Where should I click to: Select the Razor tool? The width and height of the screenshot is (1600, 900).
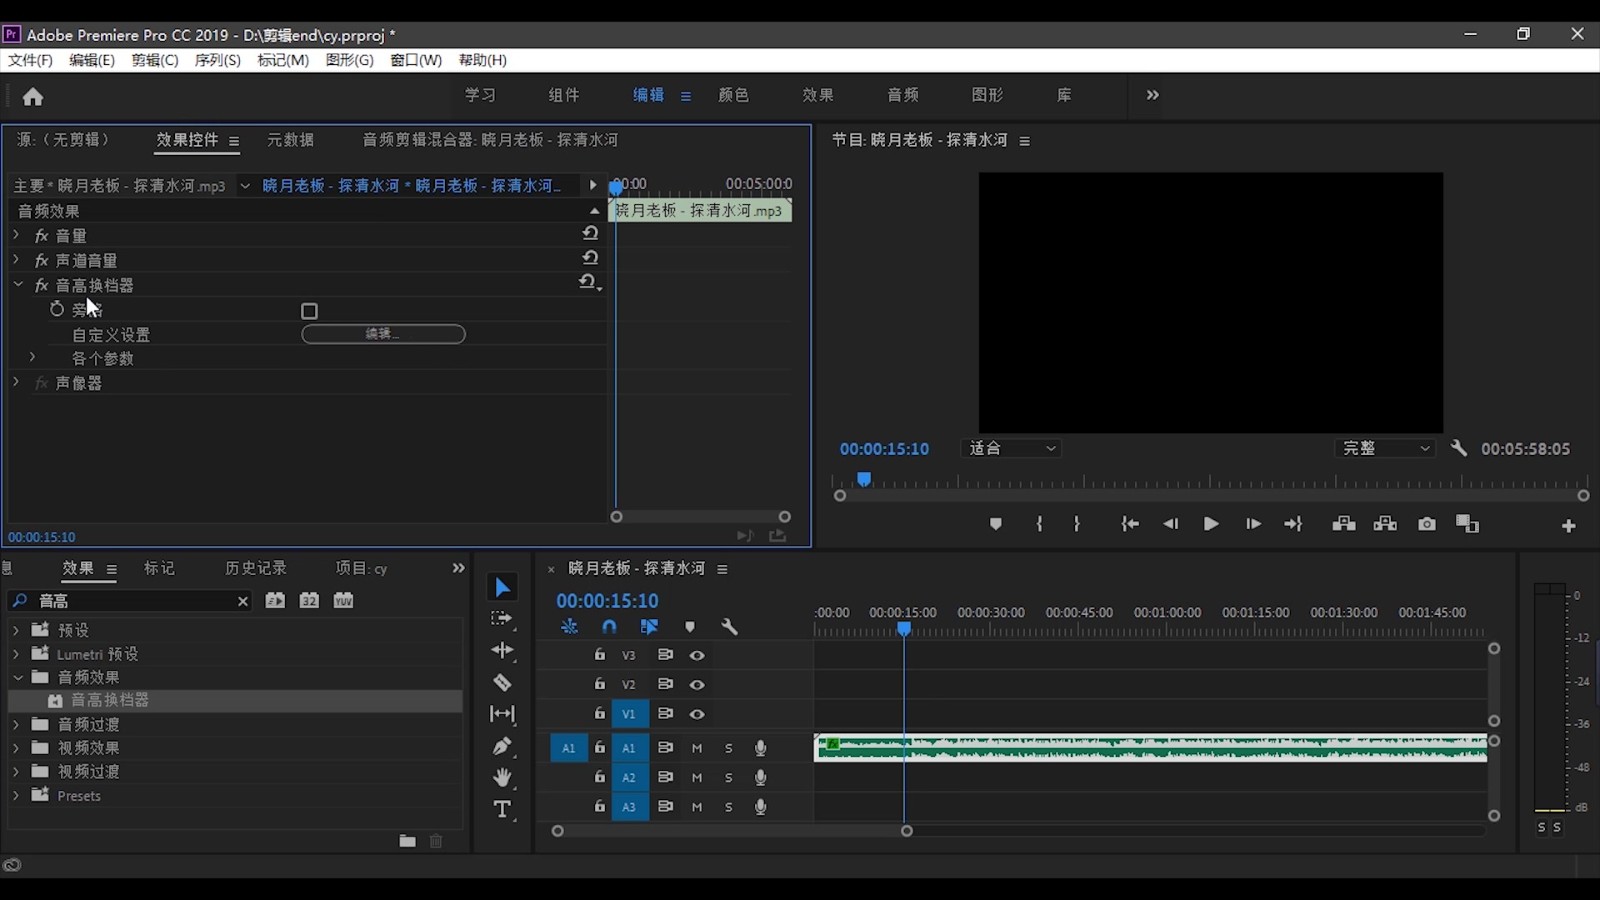(502, 683)
